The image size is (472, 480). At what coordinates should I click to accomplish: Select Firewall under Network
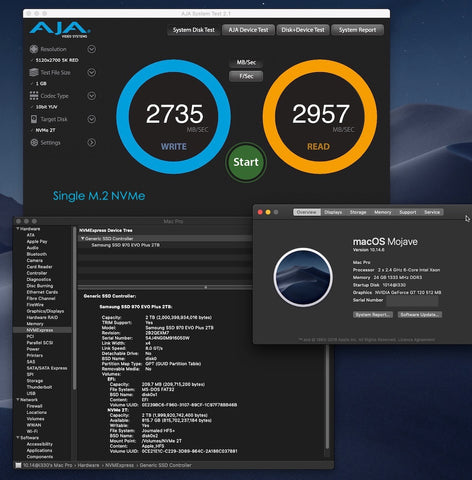pyautogui.click(x=35, y=406)
